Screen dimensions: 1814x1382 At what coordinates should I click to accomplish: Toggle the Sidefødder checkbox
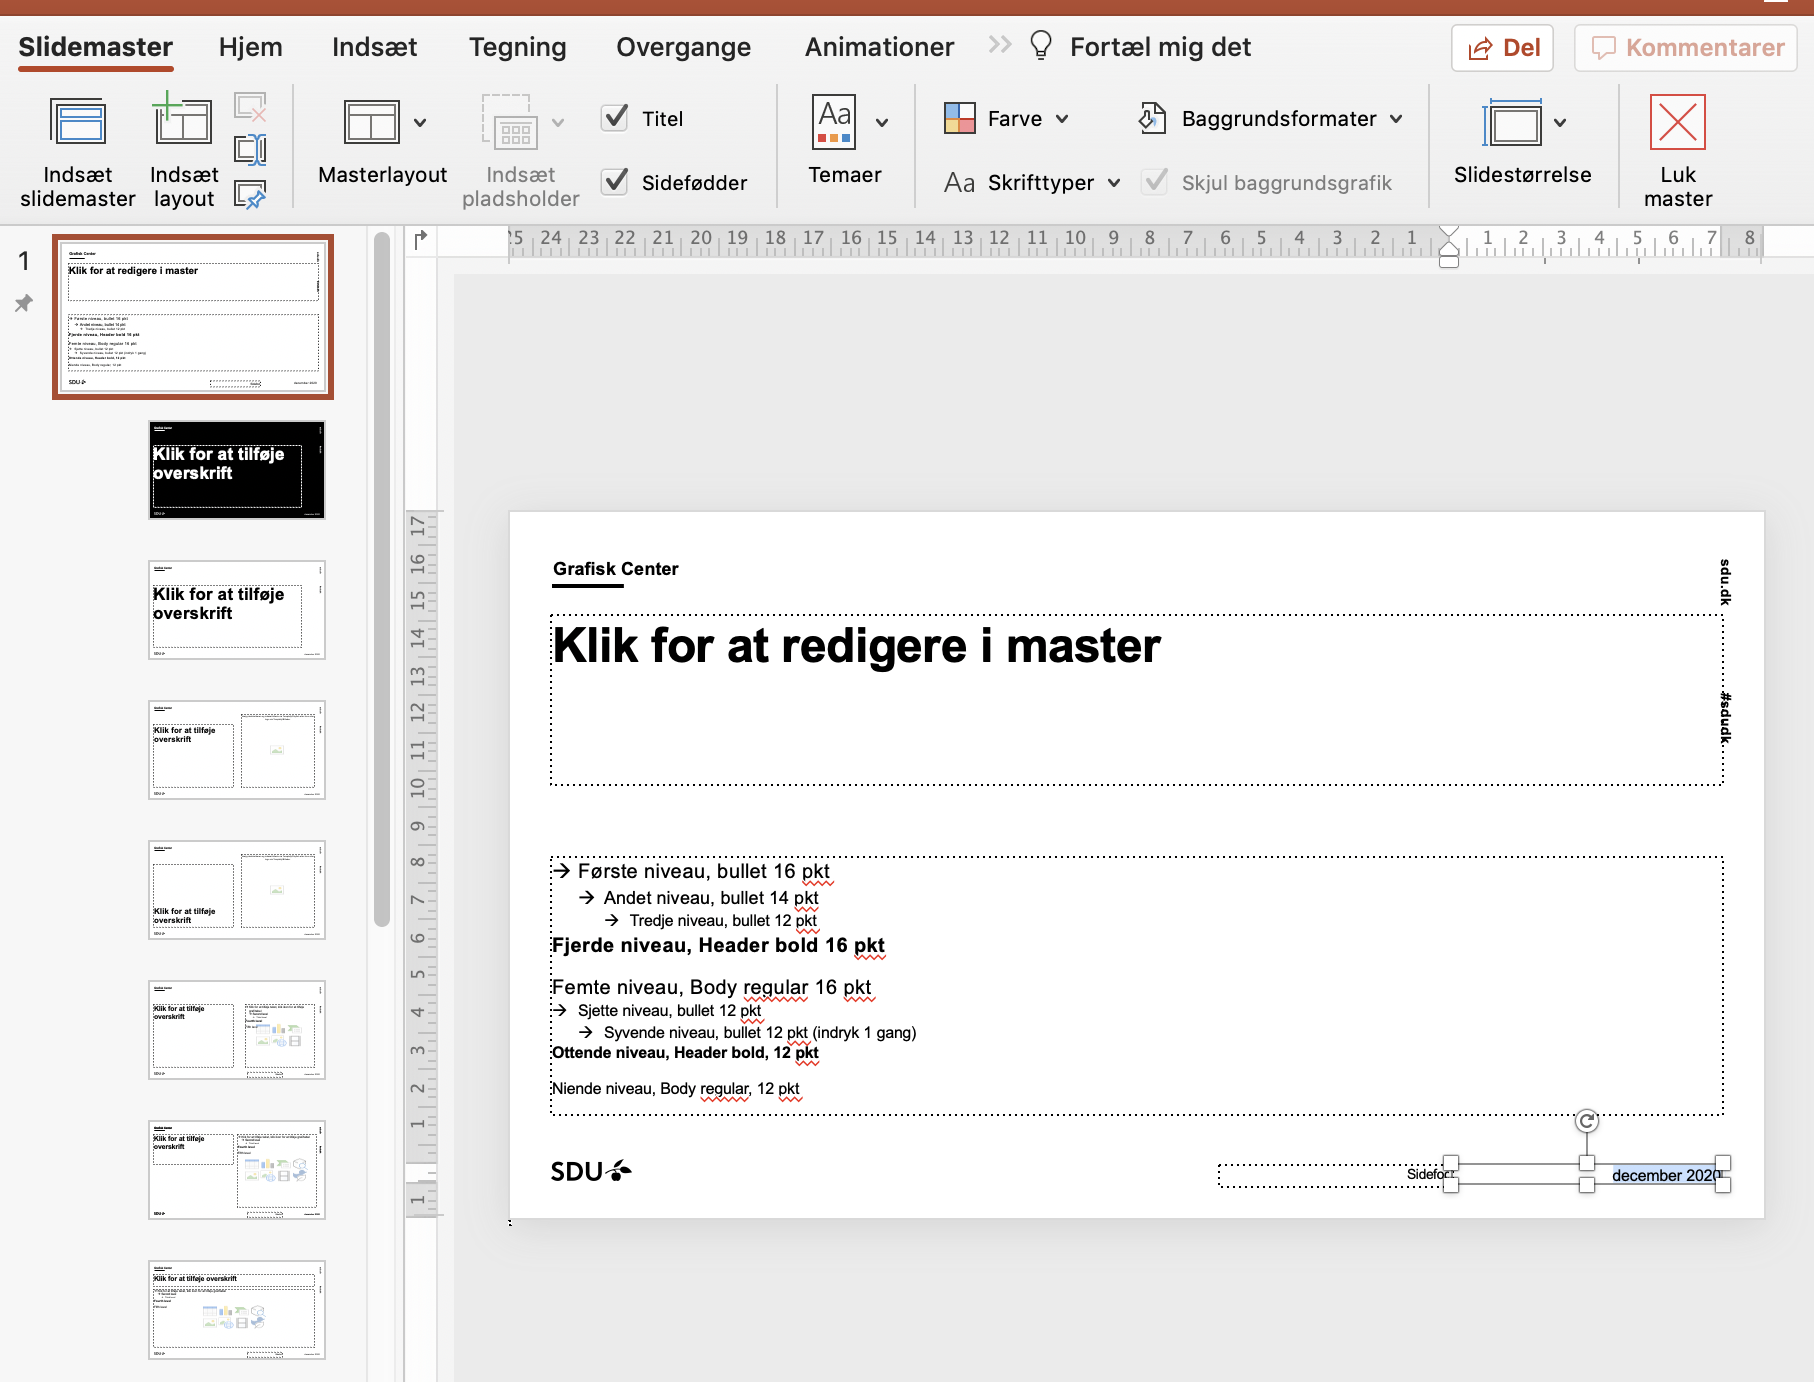(615, 182)
